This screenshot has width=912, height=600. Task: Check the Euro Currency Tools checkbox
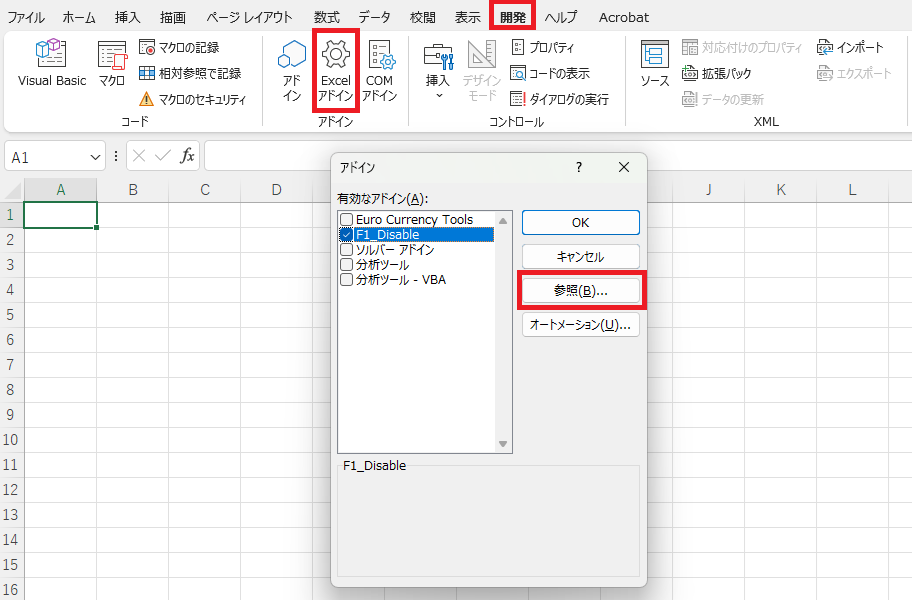346,220
